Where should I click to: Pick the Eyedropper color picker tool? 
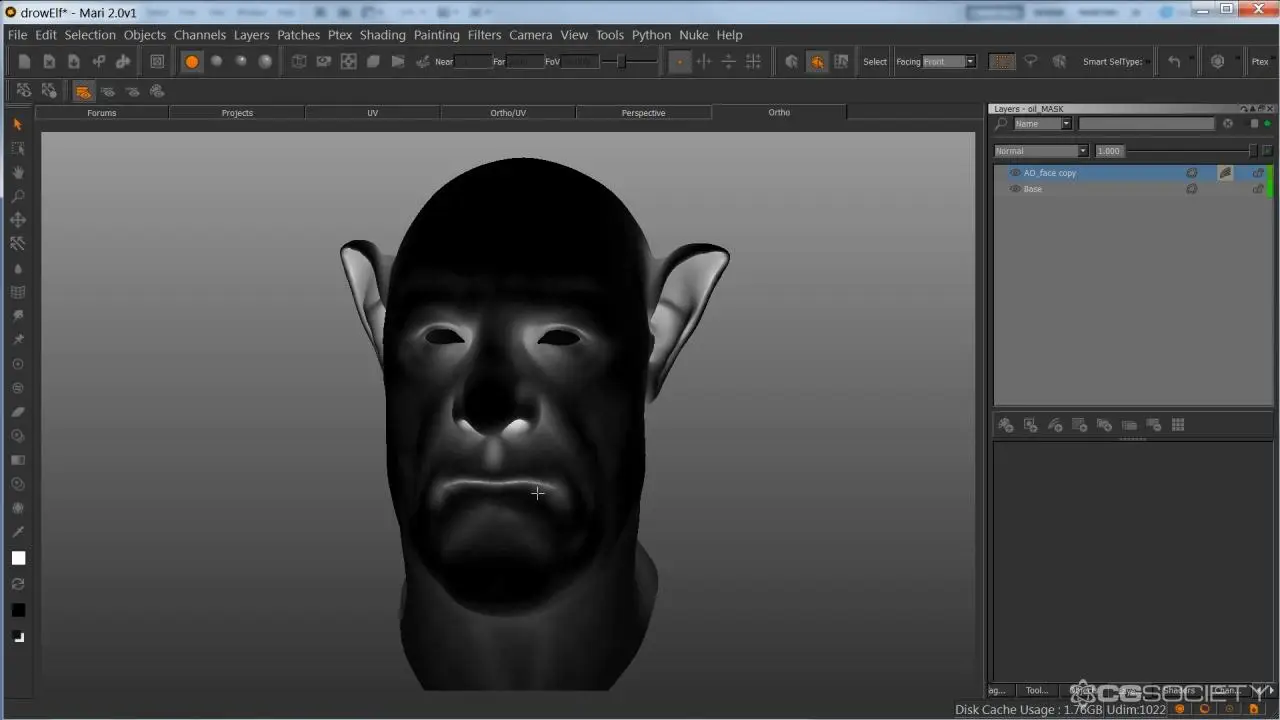tap(18, 532)
